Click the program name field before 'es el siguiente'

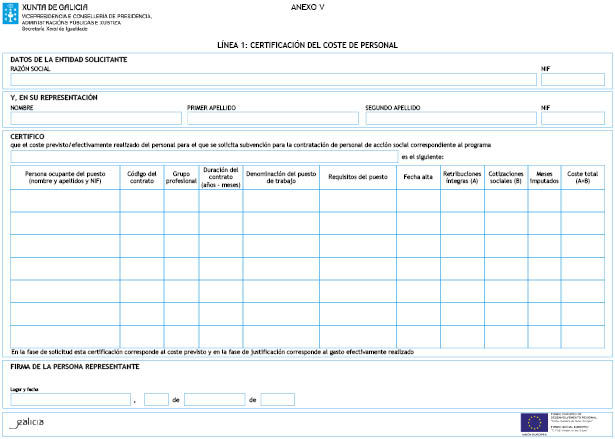(x=204, y=157)
